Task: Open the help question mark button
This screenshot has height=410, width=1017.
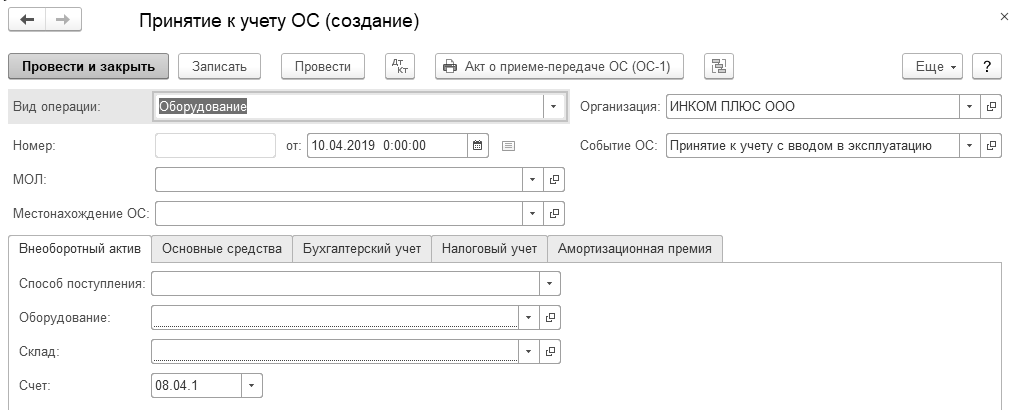Action: pos(987,66)
